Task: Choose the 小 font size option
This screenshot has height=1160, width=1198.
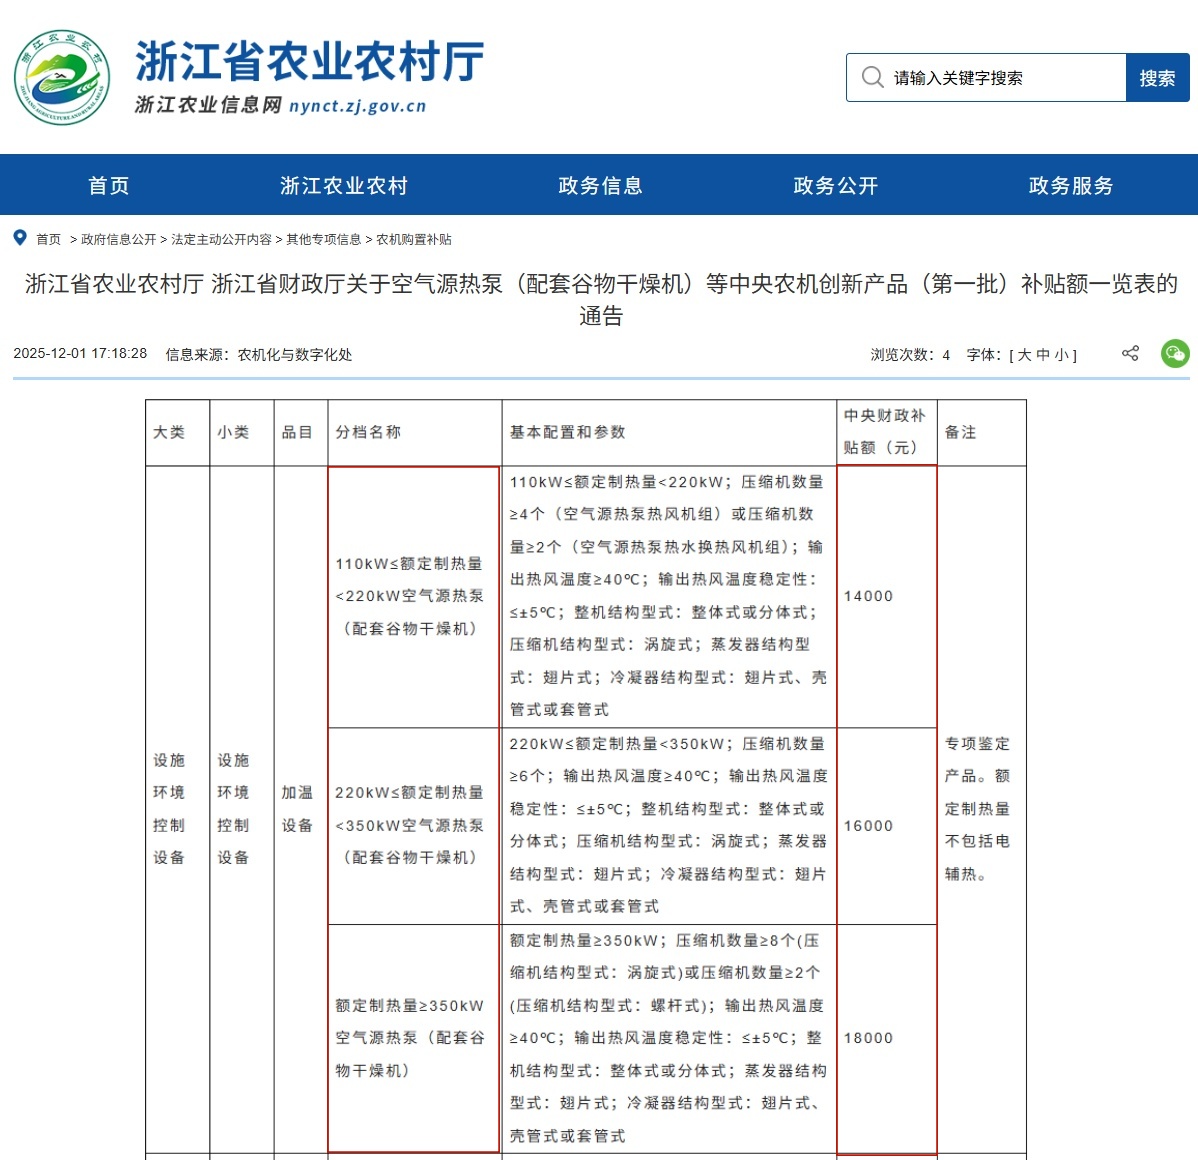Action: coord(1061,355)
